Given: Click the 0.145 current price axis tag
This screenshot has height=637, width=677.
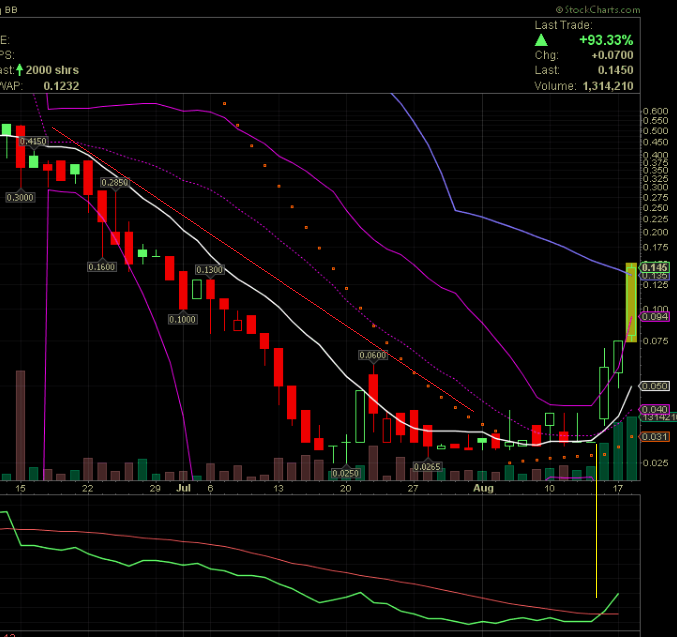Looking at the screenshot, I should [x=654, y=267].
